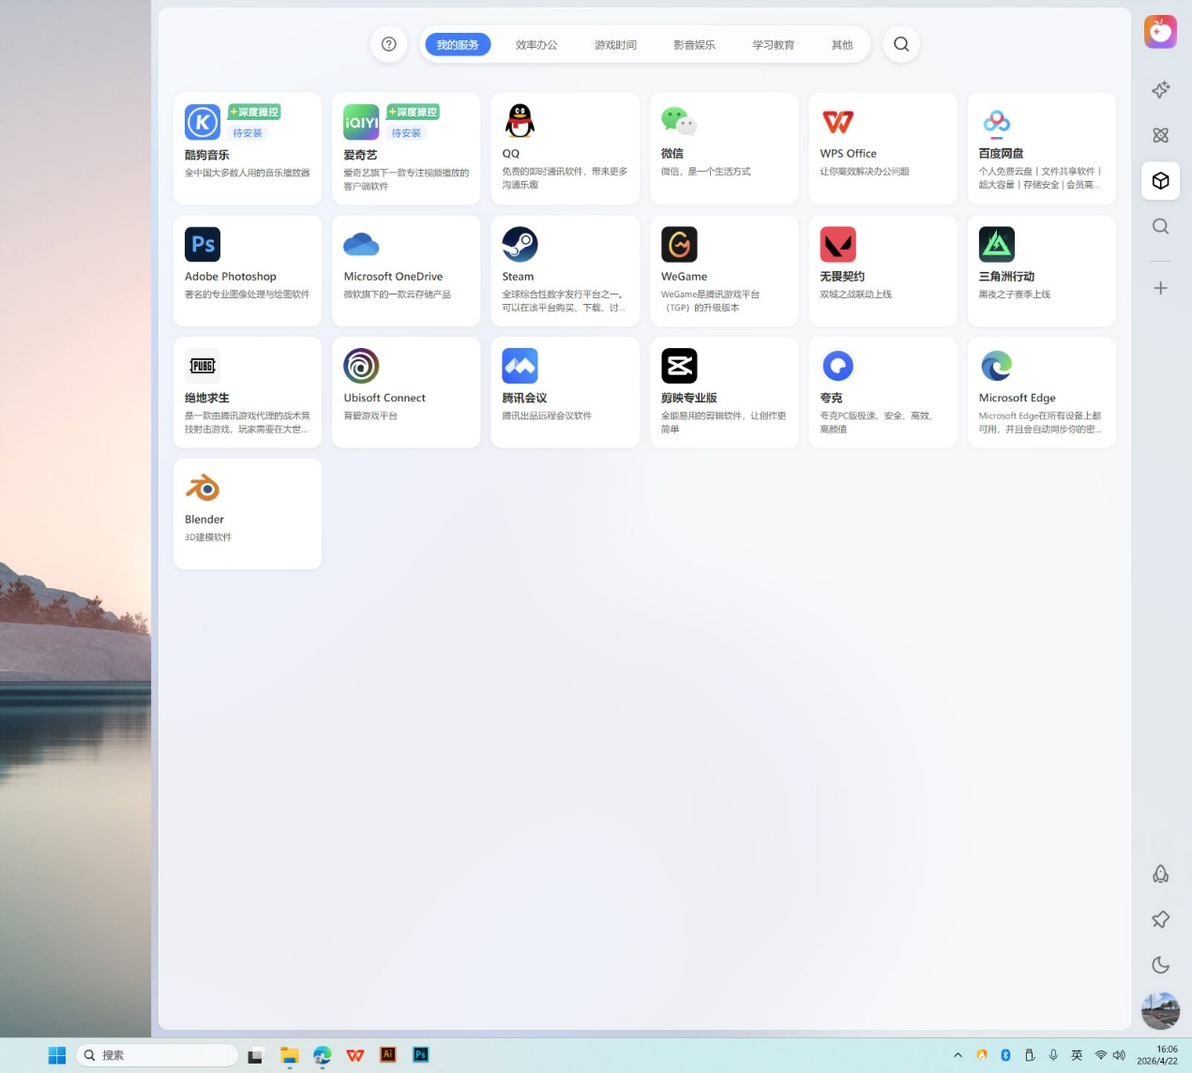
Task: Open Microsoft OneDrive icon
Action: tap(361, 244)
